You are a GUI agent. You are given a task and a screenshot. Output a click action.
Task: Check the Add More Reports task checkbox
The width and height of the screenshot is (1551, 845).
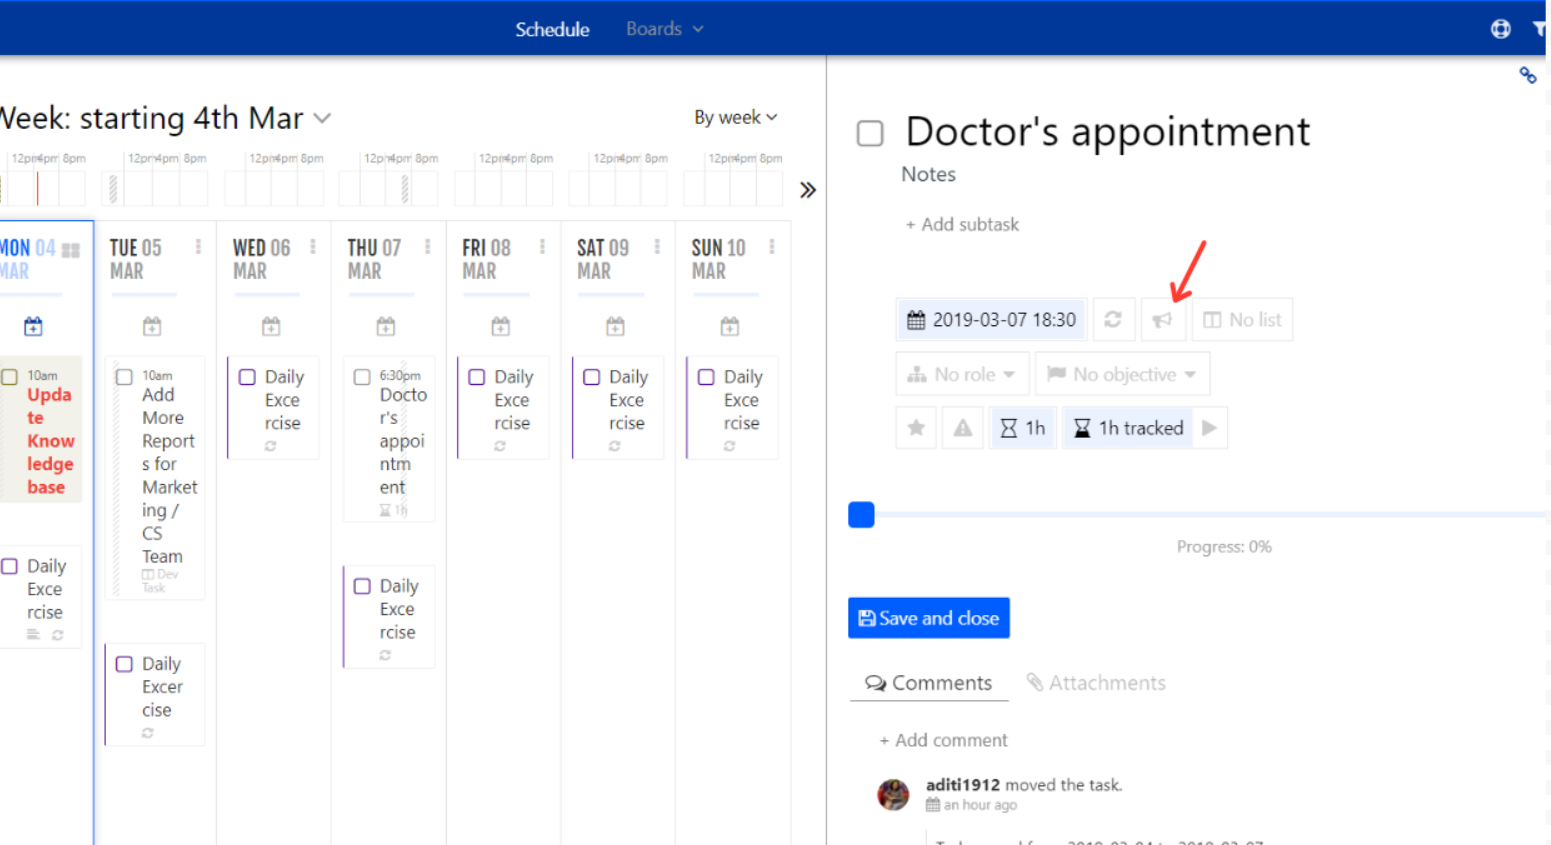124,377
